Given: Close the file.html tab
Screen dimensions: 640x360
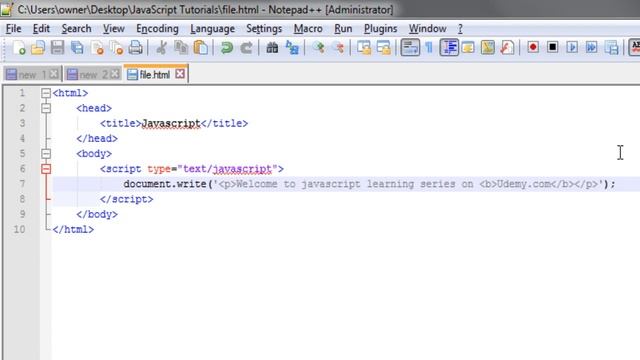Looking at the screenshot, I should click(x=180, y=74).
